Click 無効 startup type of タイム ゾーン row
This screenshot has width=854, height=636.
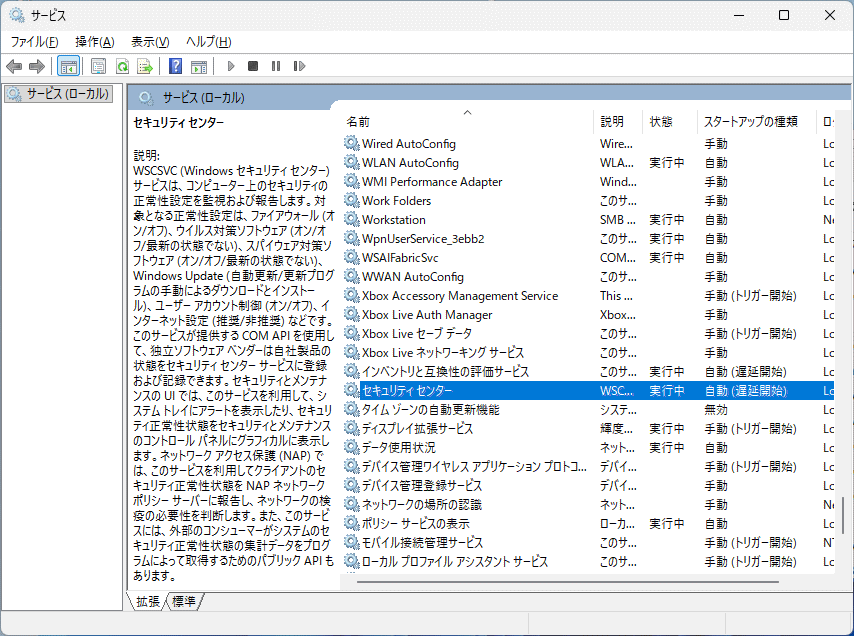coord(716,409)
